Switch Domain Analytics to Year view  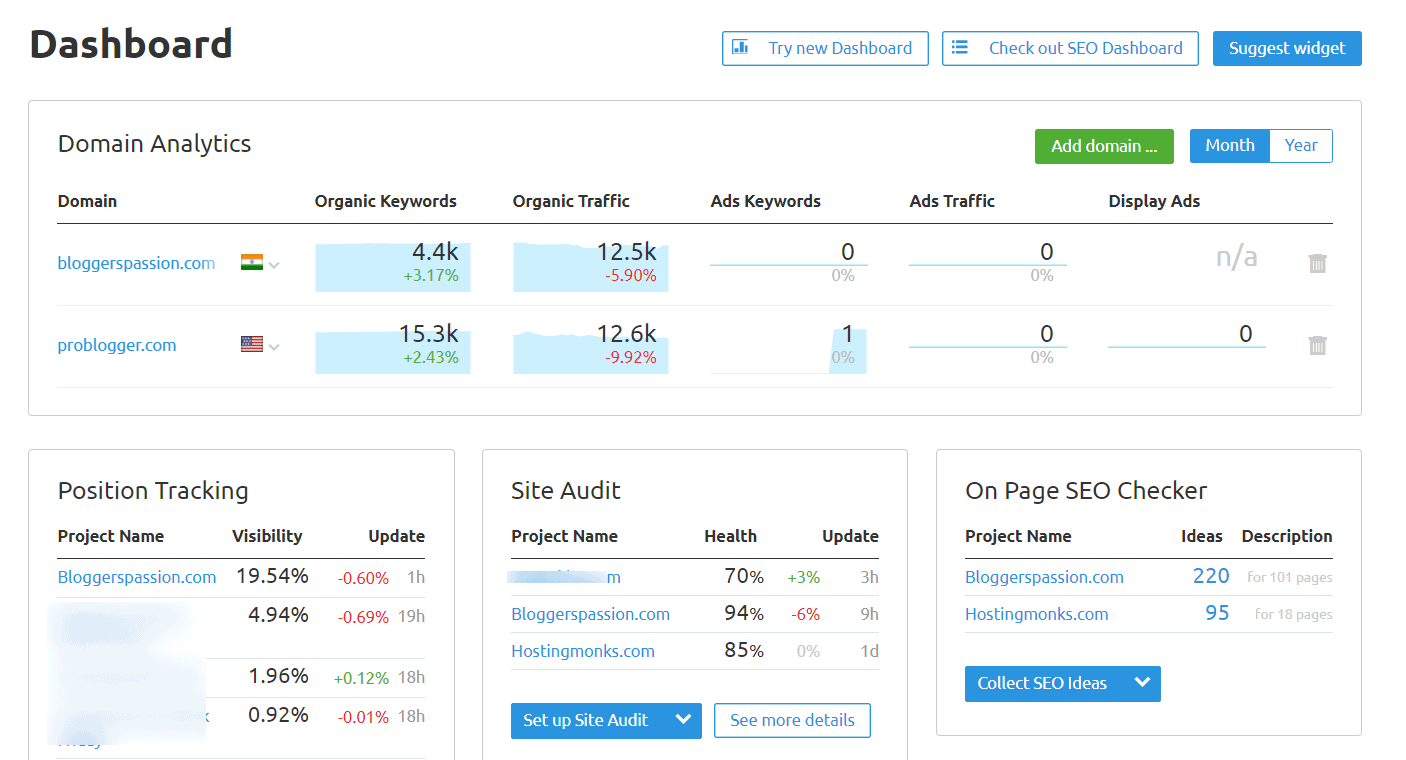(1301, 146)
